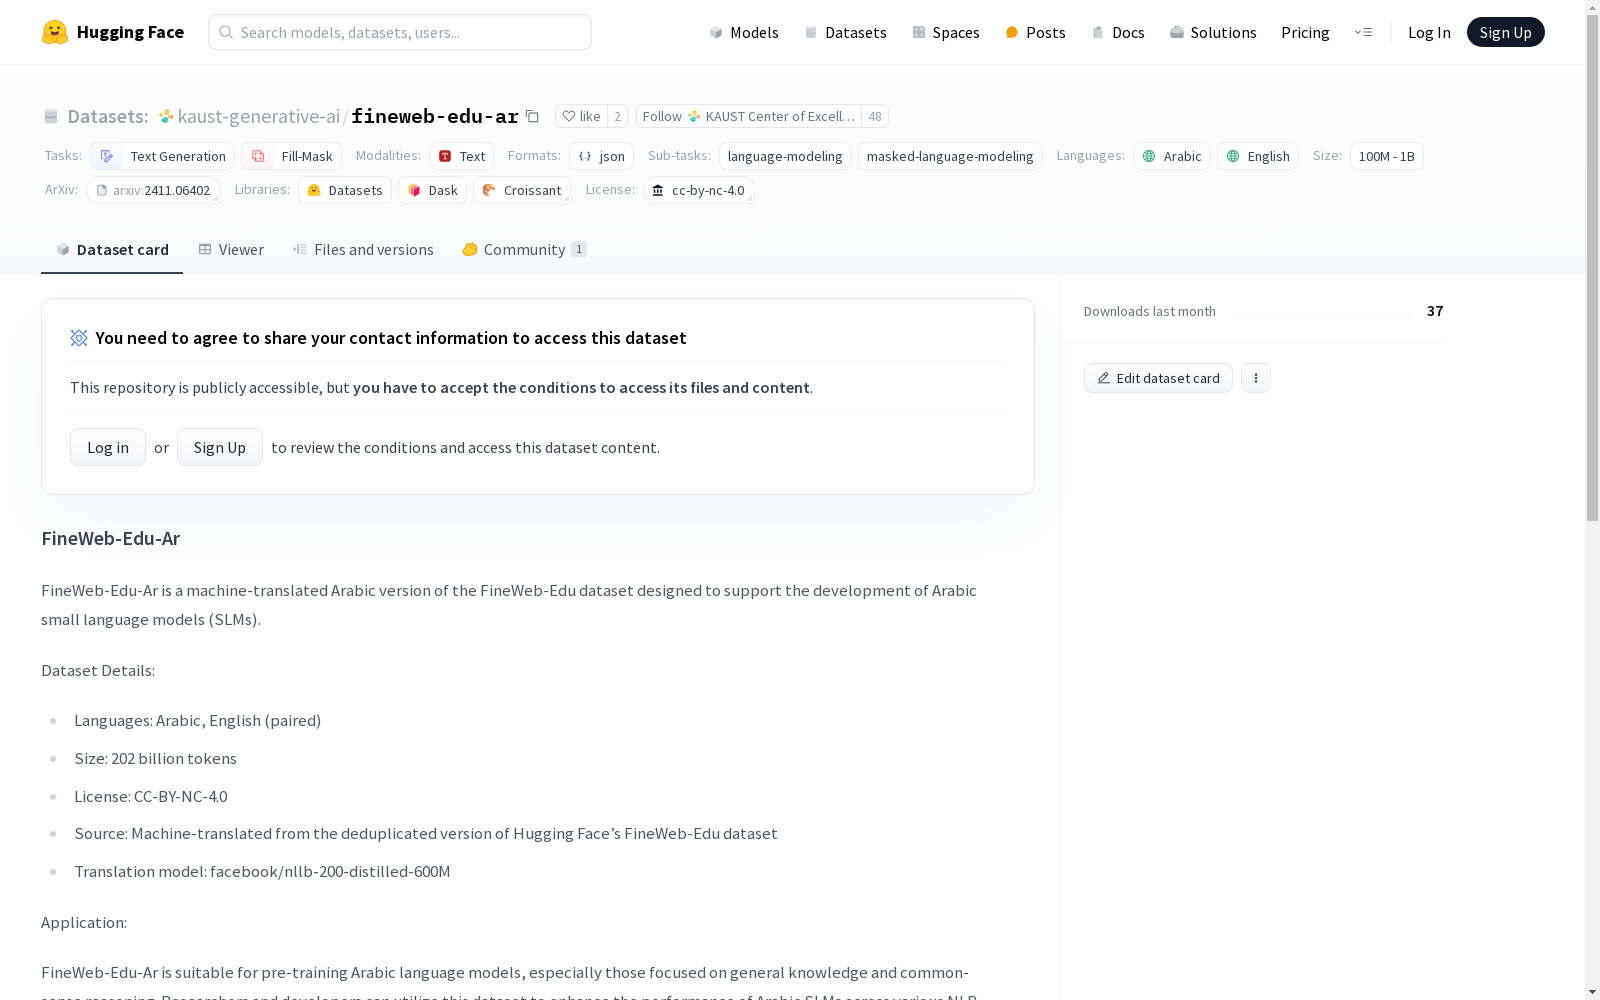Click the gated access badge icon
1600x1000 pixels.
click(x=79, y=338)
